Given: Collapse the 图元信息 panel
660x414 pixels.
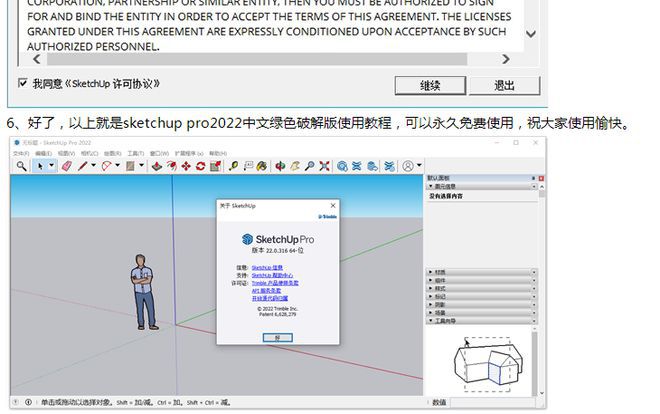Looking at the screenshot, I should click(431, 186).
